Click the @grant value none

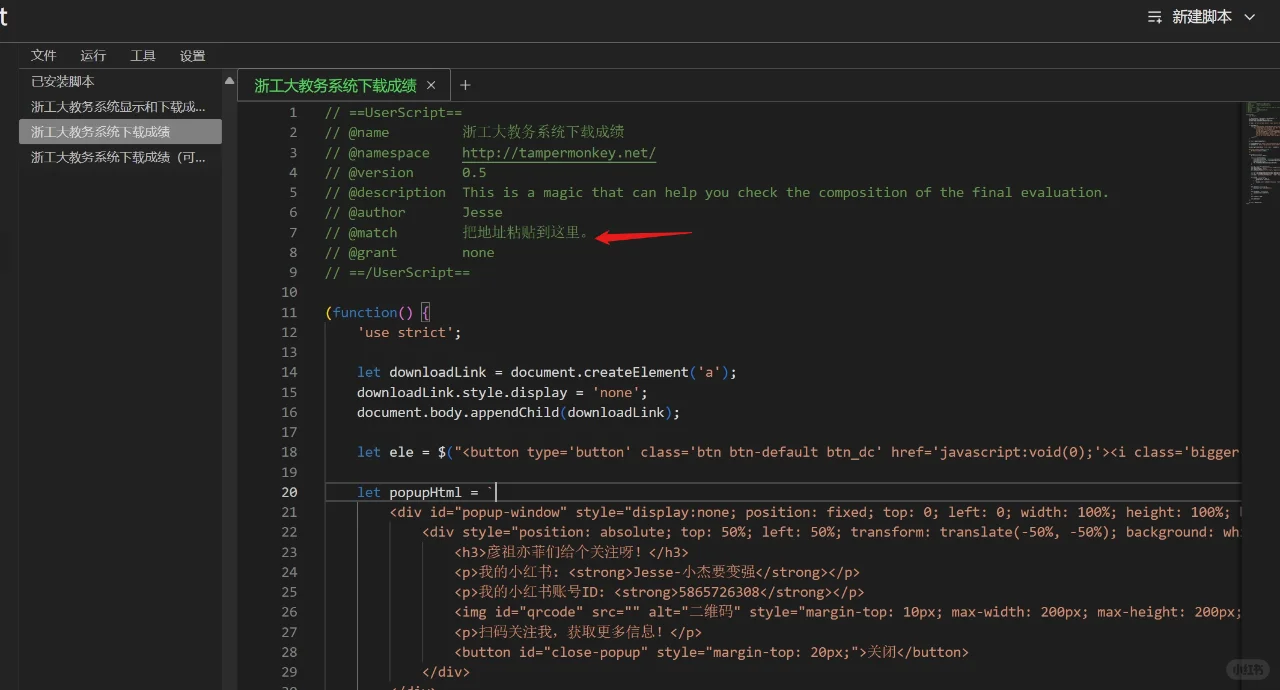478,252
